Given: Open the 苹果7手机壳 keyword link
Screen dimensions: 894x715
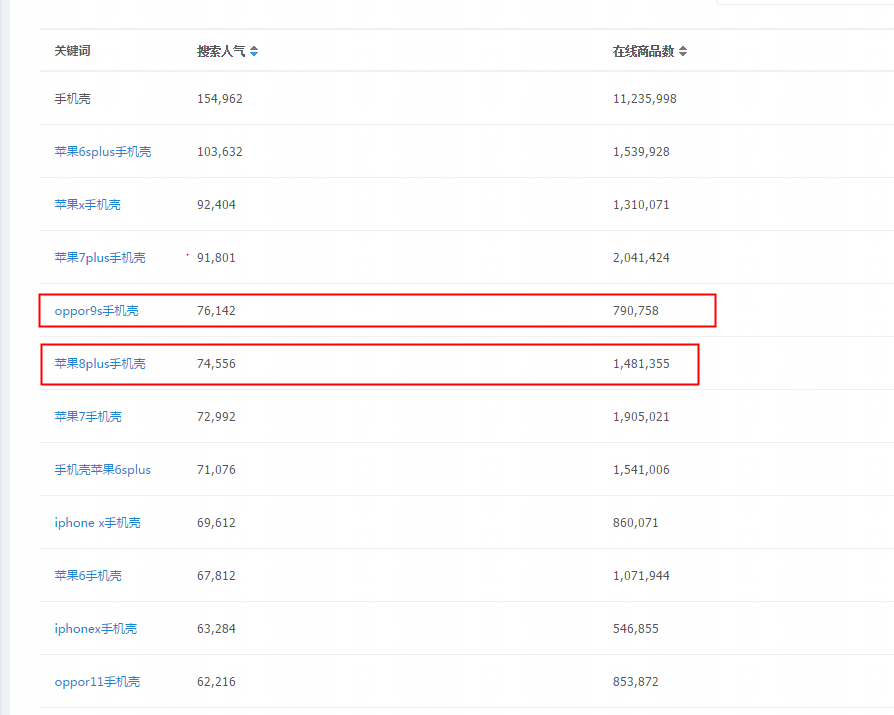Looking at the screenshot, I should (88, 417).
